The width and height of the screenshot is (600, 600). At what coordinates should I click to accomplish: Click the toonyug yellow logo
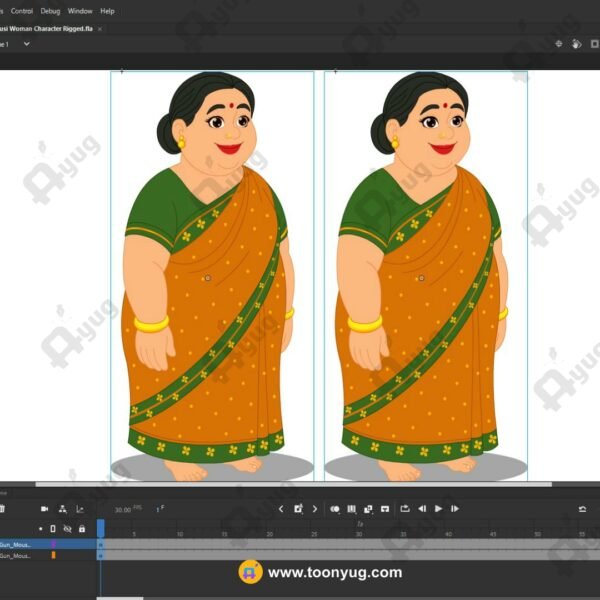[251, 572]
